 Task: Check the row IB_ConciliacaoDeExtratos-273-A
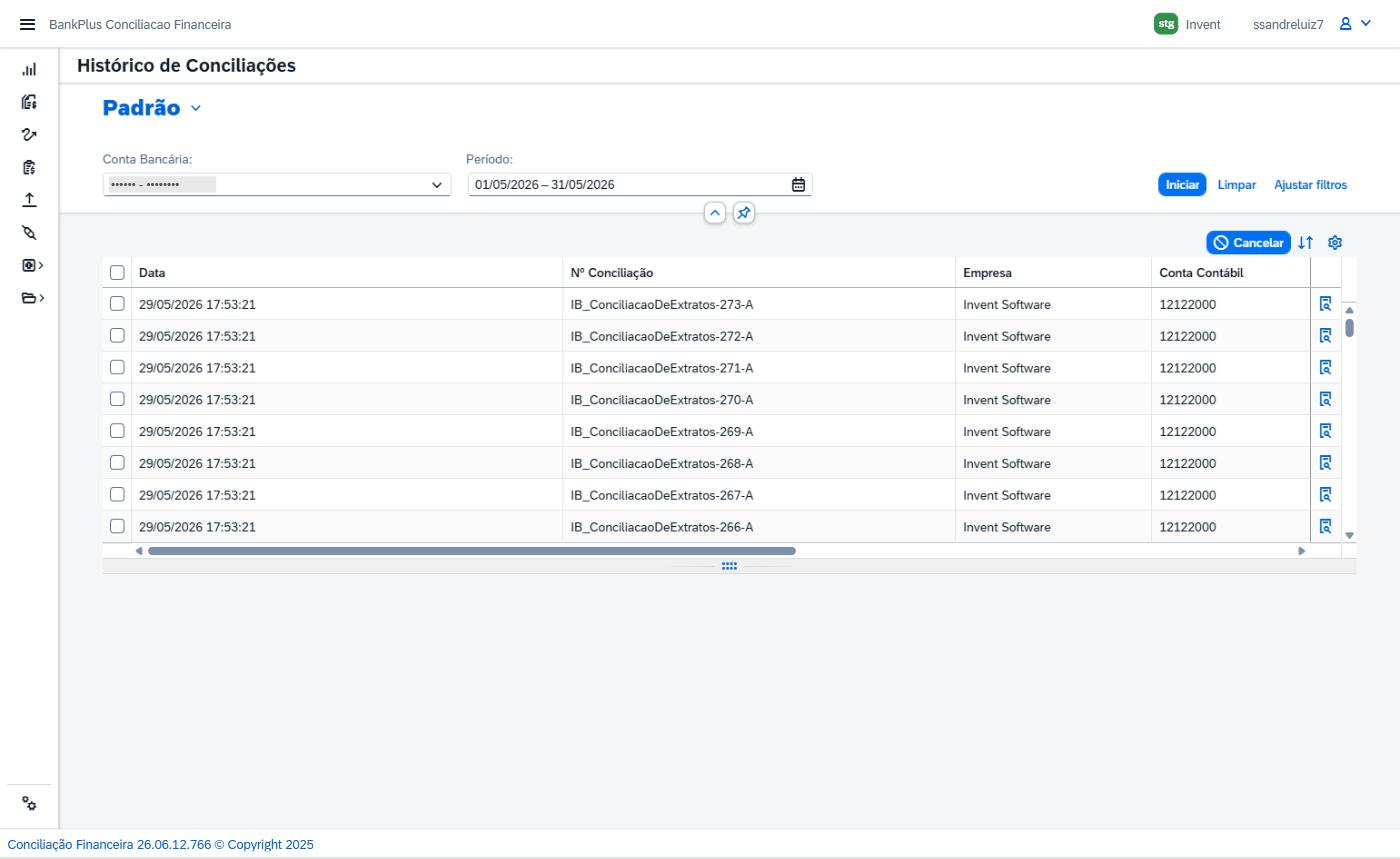(x=117, y=304)
